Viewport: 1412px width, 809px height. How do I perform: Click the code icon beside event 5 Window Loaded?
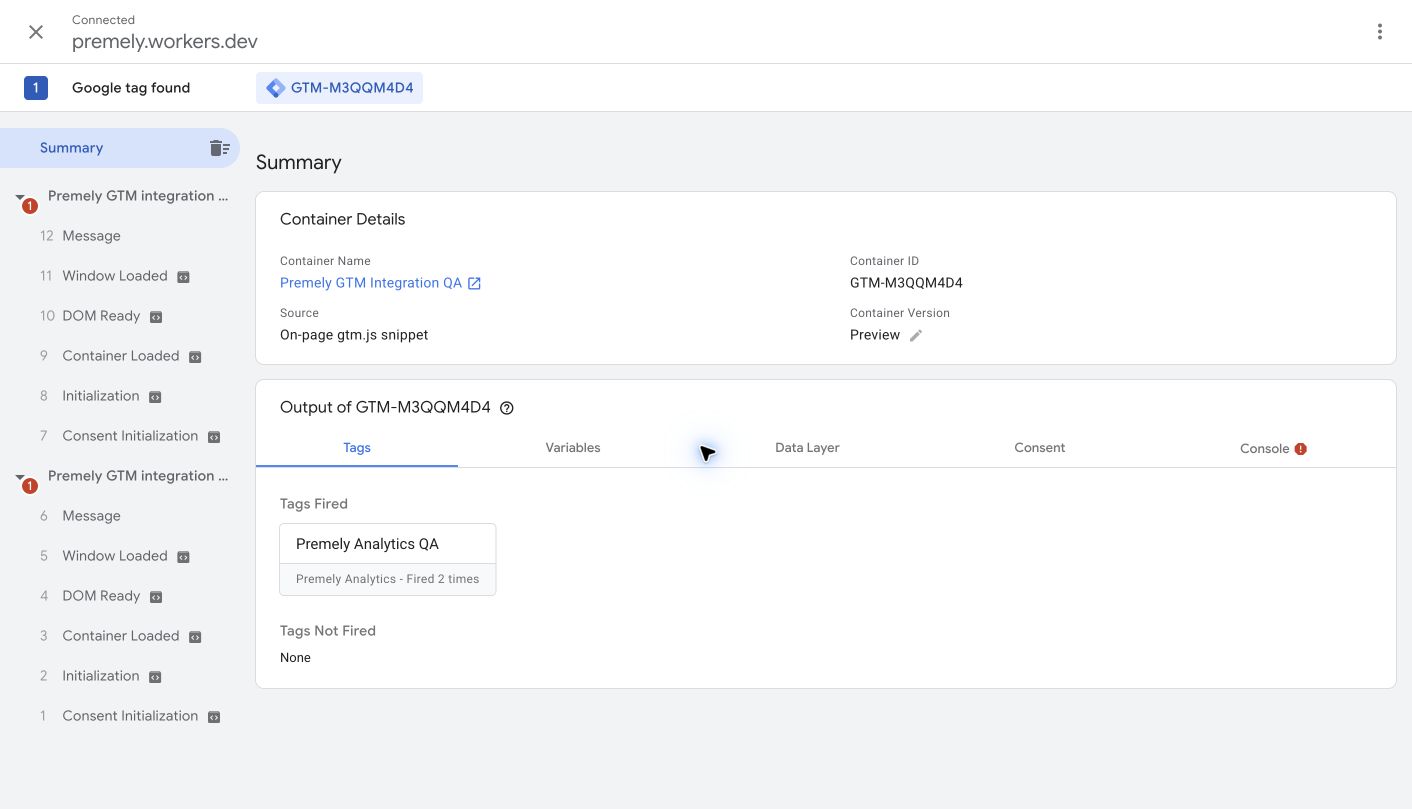coord(183,557)
